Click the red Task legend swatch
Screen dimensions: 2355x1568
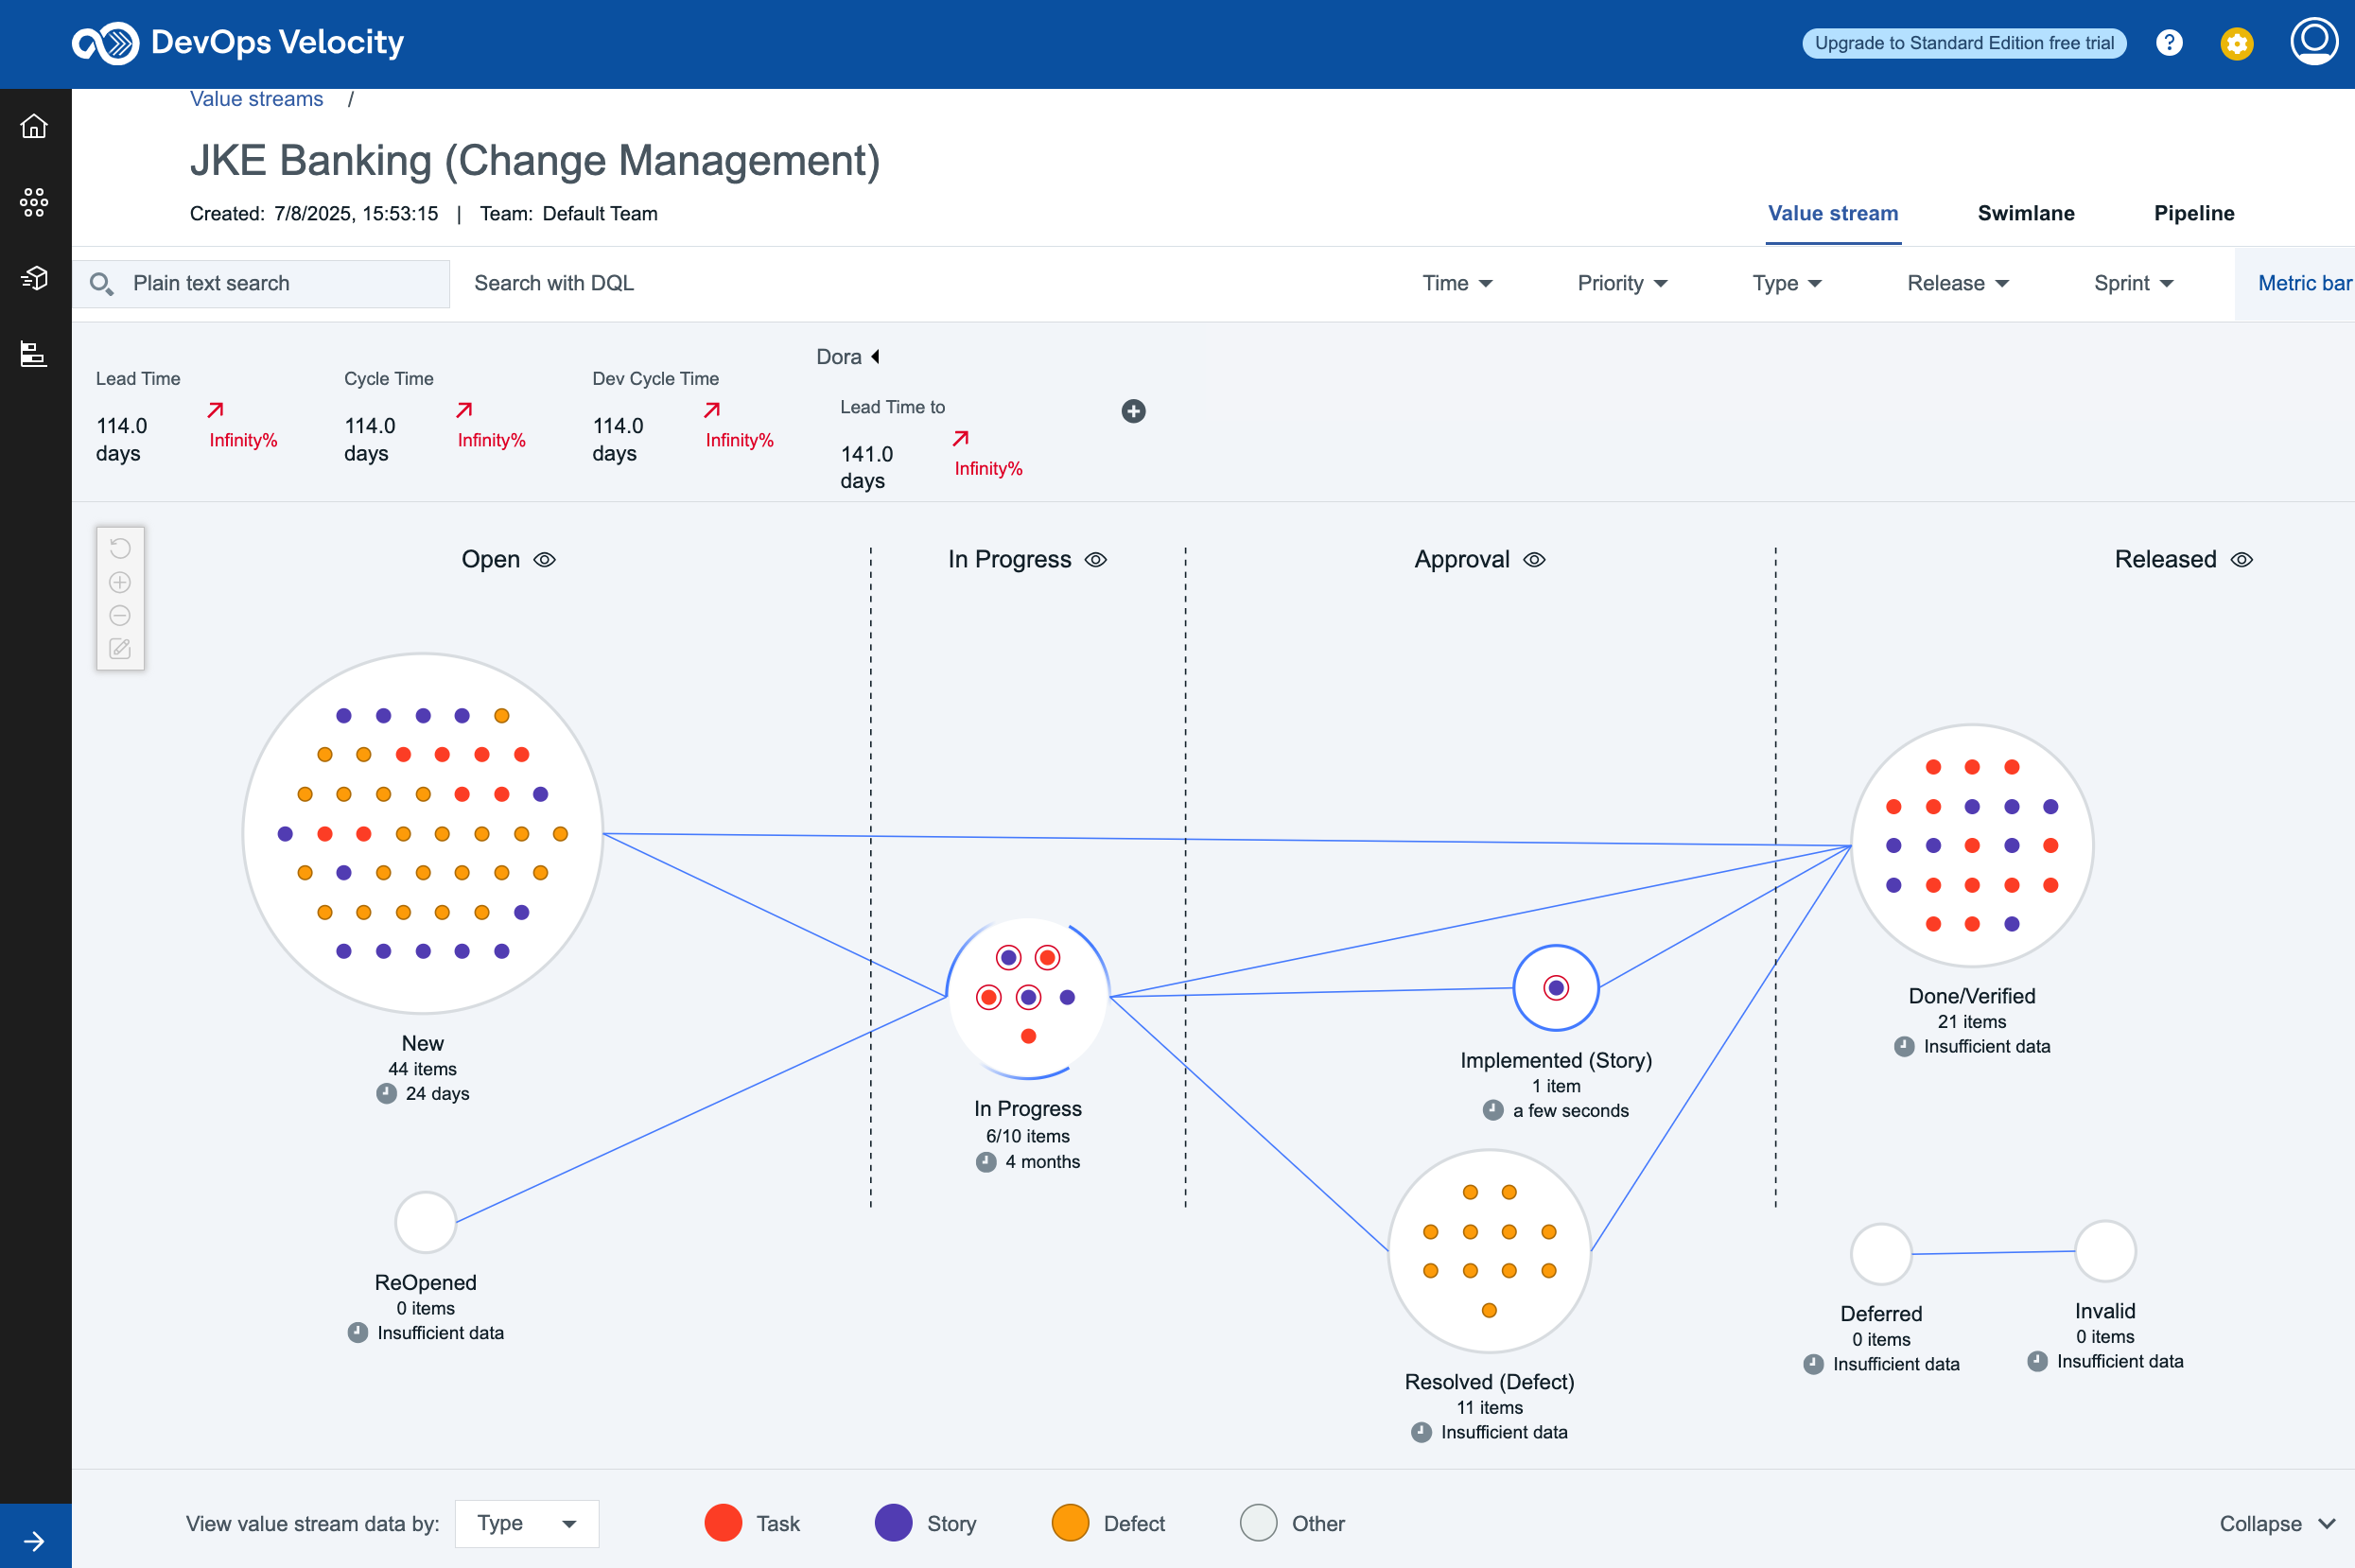pos(723,1523)
